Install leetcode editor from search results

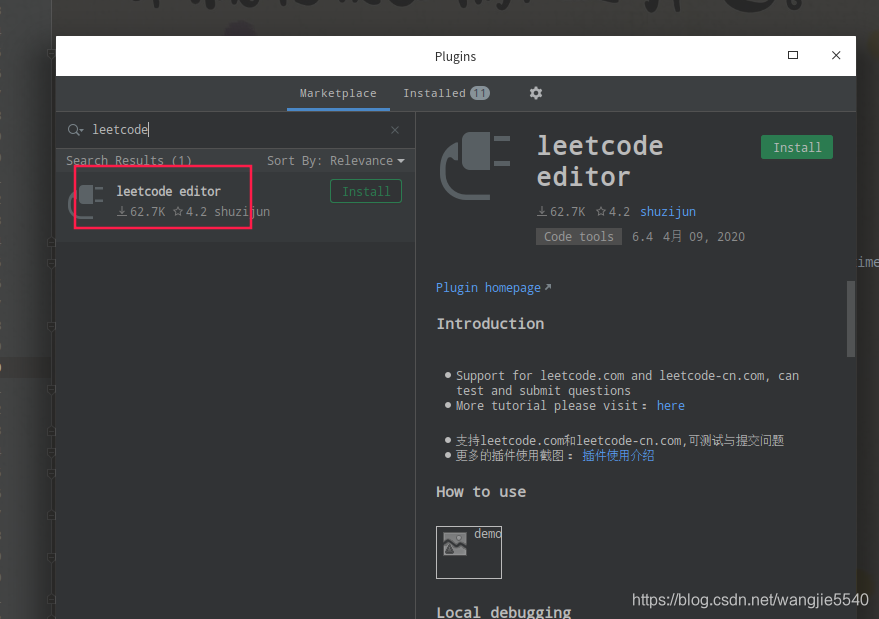point(366,191)
